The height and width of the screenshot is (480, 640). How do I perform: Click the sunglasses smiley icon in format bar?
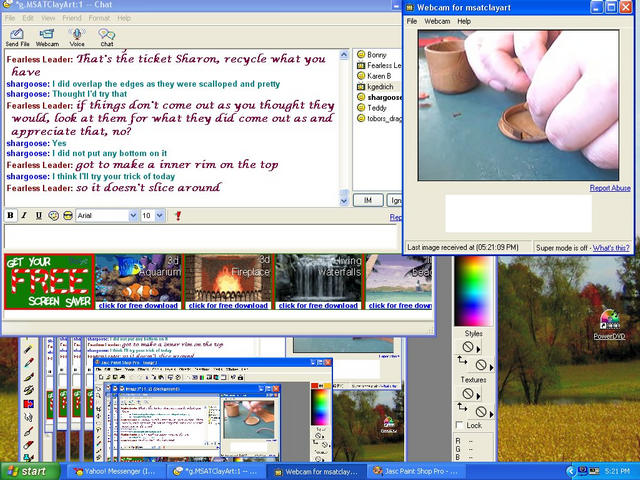[68, 216]
